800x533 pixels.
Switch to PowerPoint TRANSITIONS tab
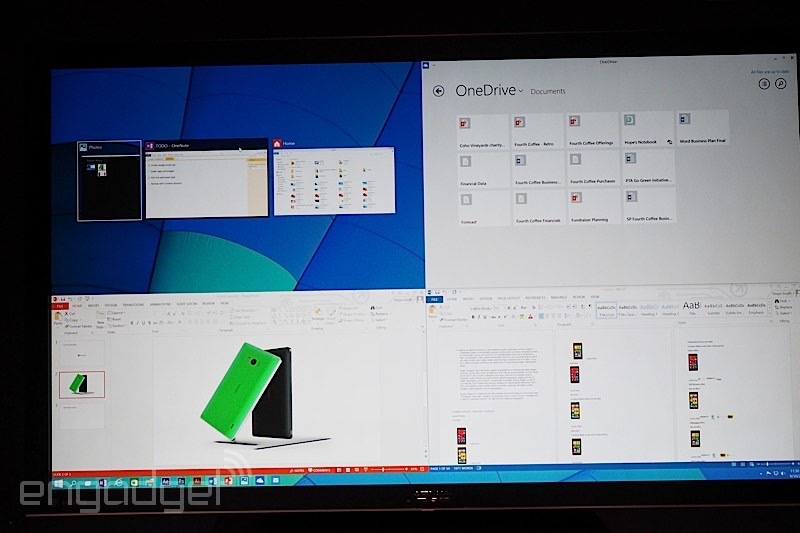(133, 305)
